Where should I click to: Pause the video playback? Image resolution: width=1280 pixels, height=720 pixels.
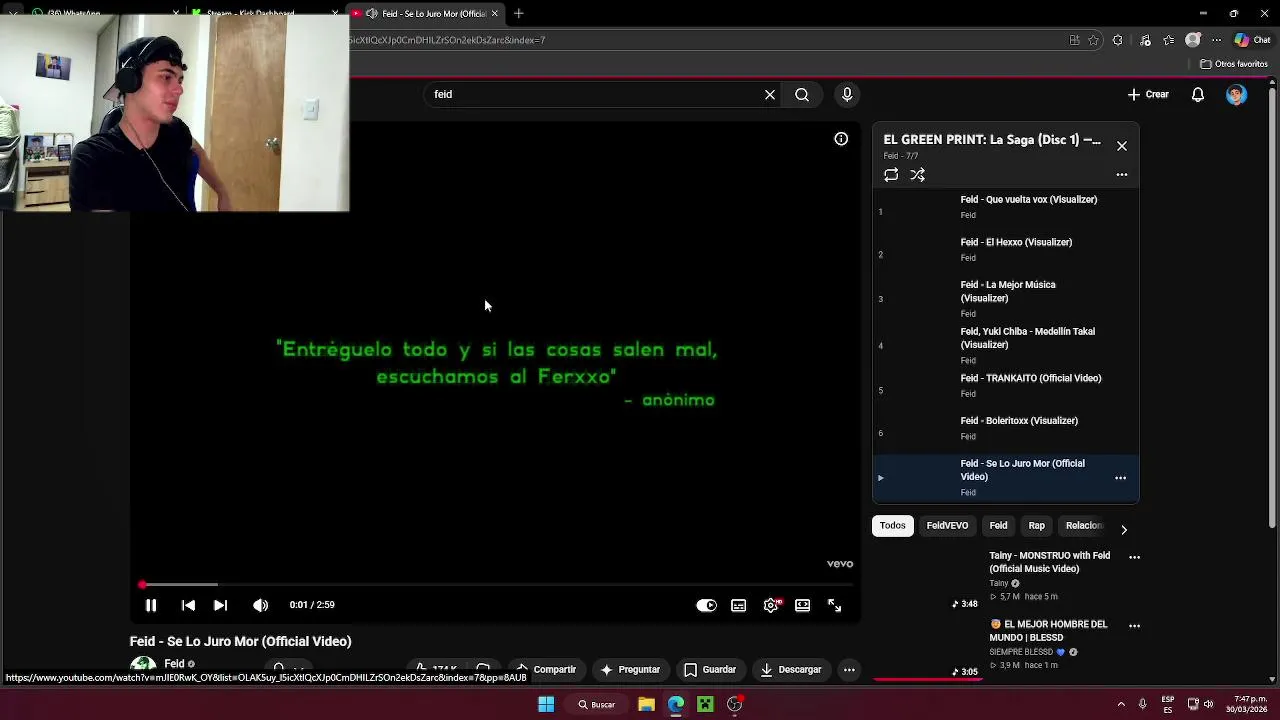click(151, 605)
